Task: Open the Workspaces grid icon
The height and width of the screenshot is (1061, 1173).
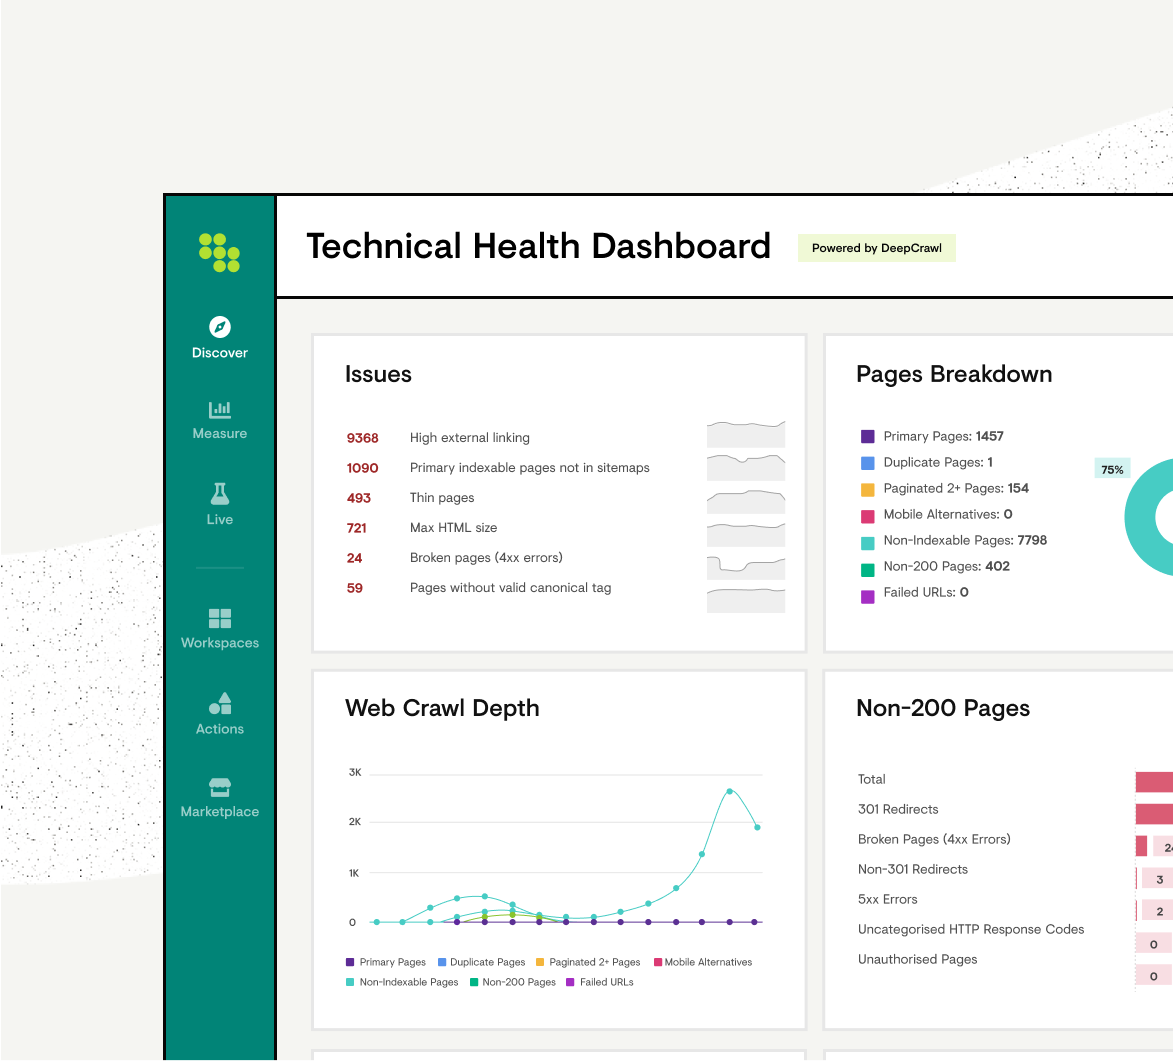Action: pos(220,618)
